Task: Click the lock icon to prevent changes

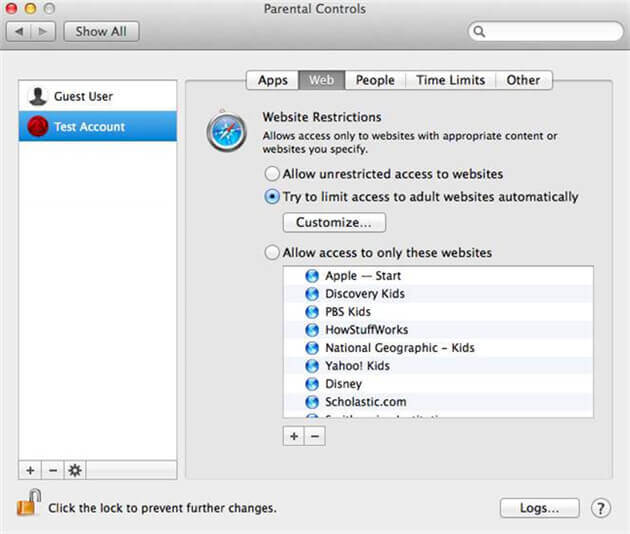Action: [x=28, y=506]
